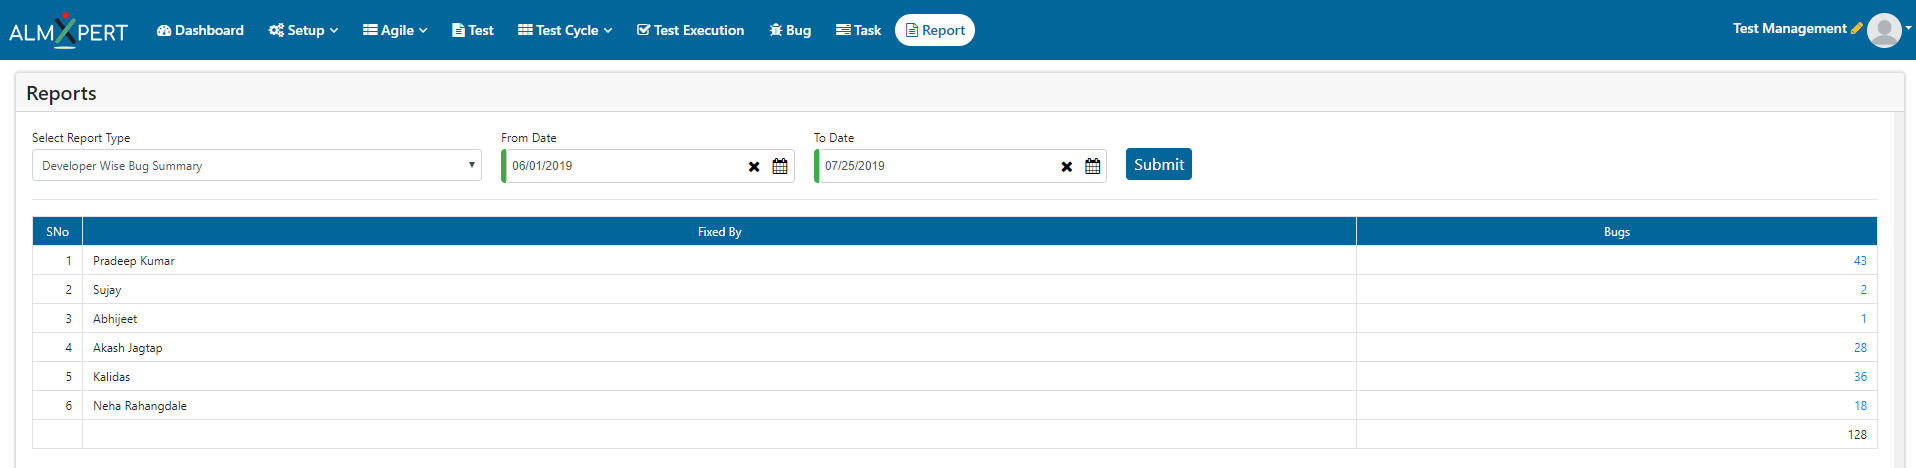
Task: Select the Akash Jagtap name cell
Action: 720,348
